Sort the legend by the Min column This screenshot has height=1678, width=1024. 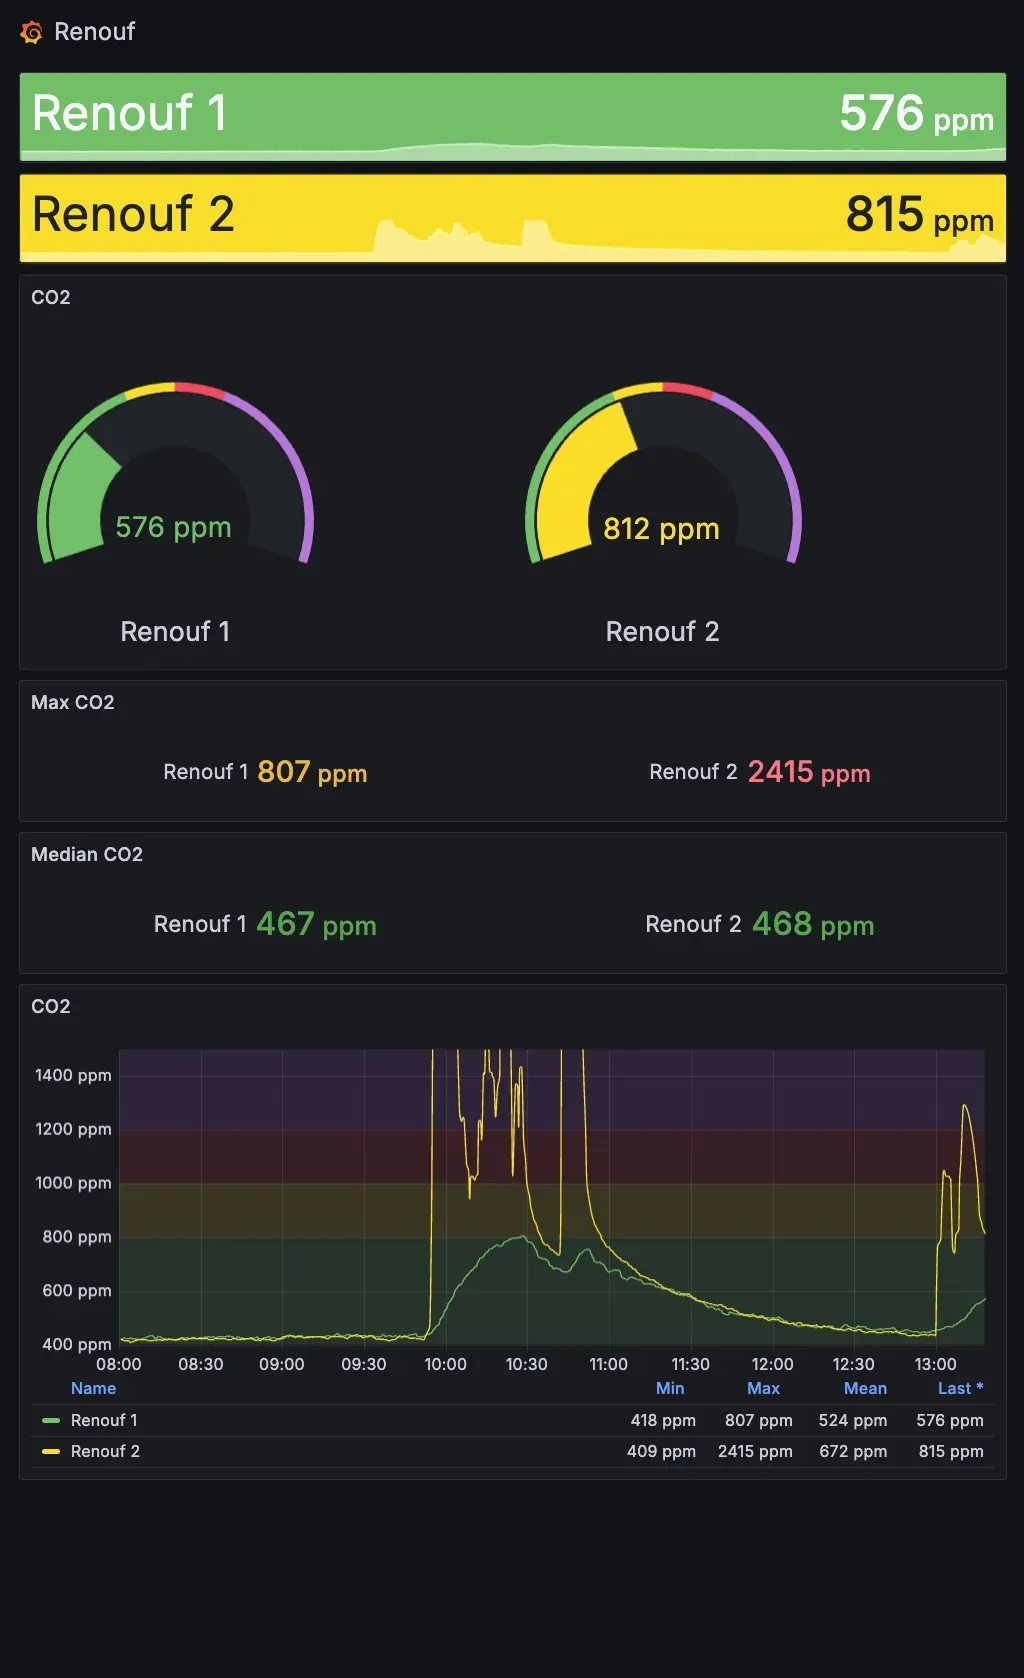pos(669,1388)
